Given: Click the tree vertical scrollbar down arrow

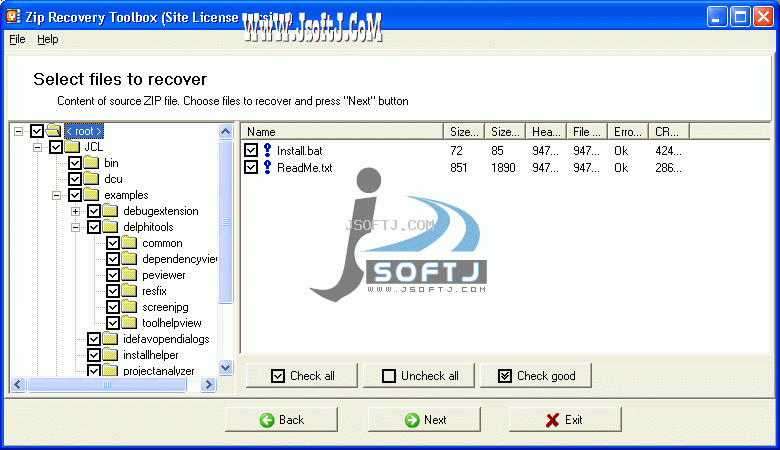Looking at the screenshot, I should click(x=225, y=368).
